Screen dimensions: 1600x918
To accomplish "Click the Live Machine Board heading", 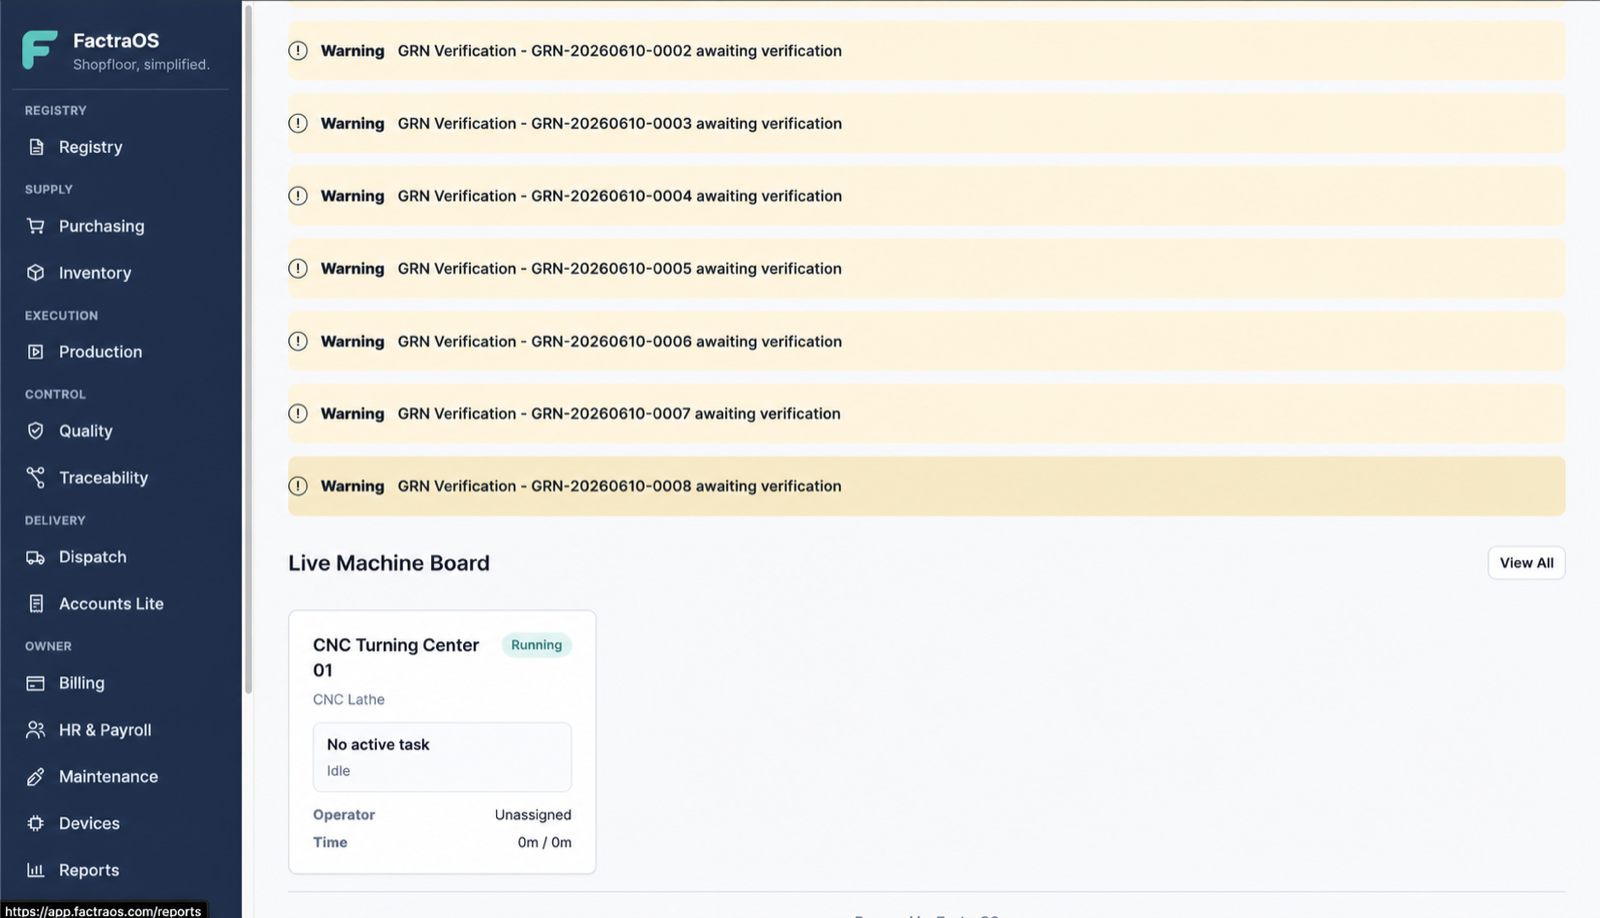I will pyautogui.click(x=389, y=563).
